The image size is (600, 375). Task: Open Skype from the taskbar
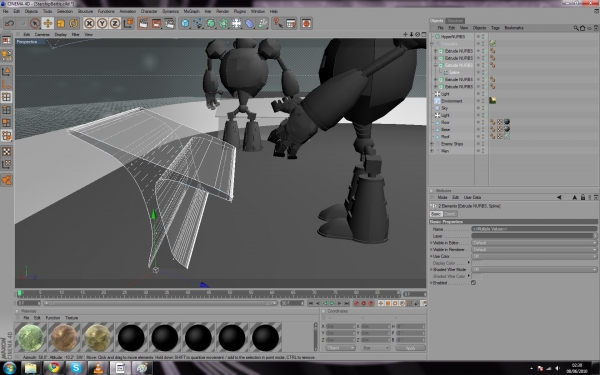tap(76, 368)
